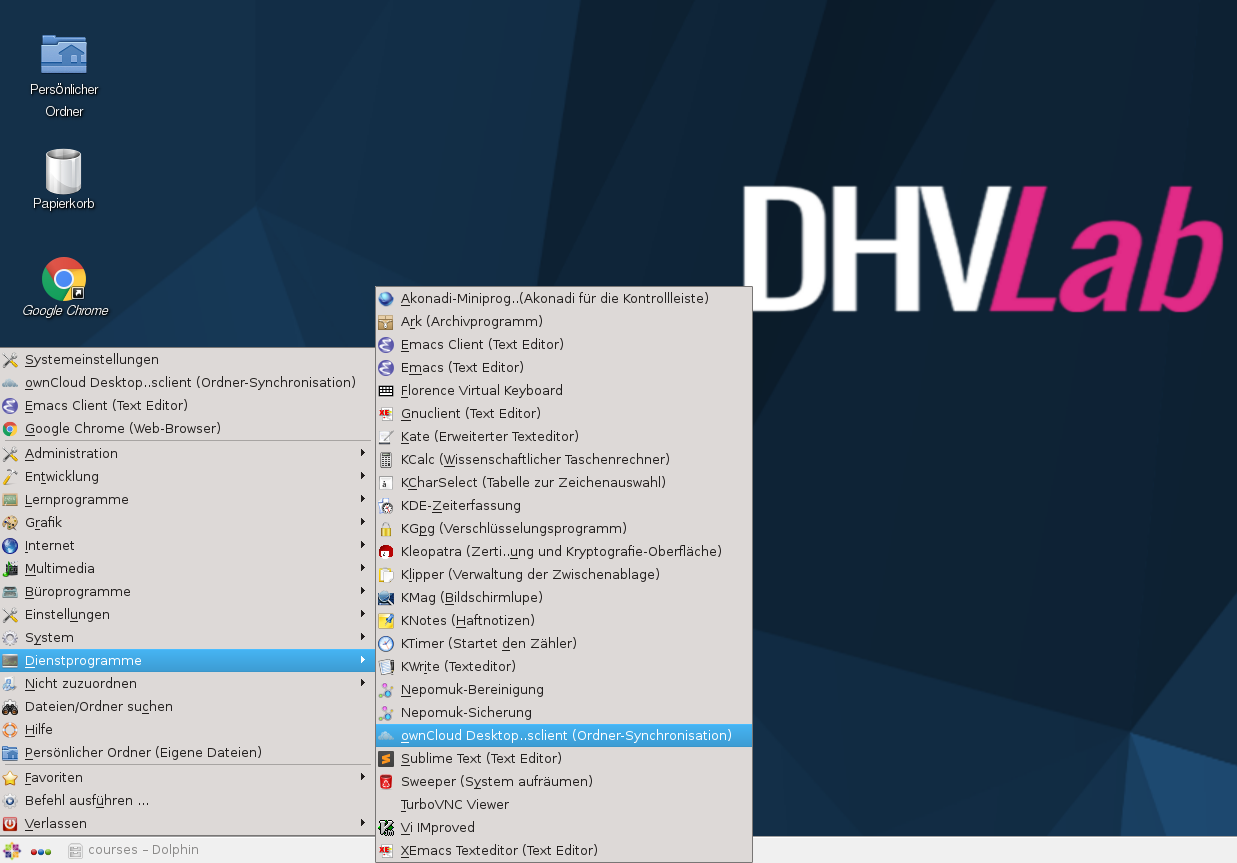This screenshot has height=863, width=1237.
Task: Switch to courses – Dolphin taskbar window
Action: [134, 850]
